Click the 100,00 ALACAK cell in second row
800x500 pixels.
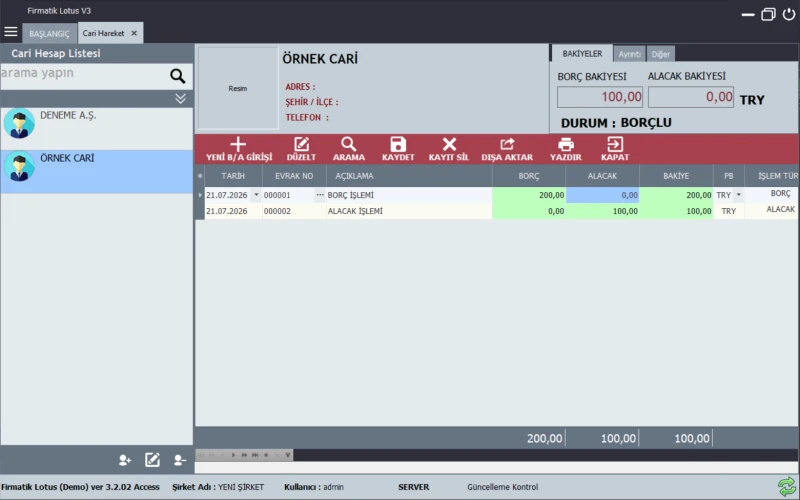pyautogui.click(x=602, y=211)
